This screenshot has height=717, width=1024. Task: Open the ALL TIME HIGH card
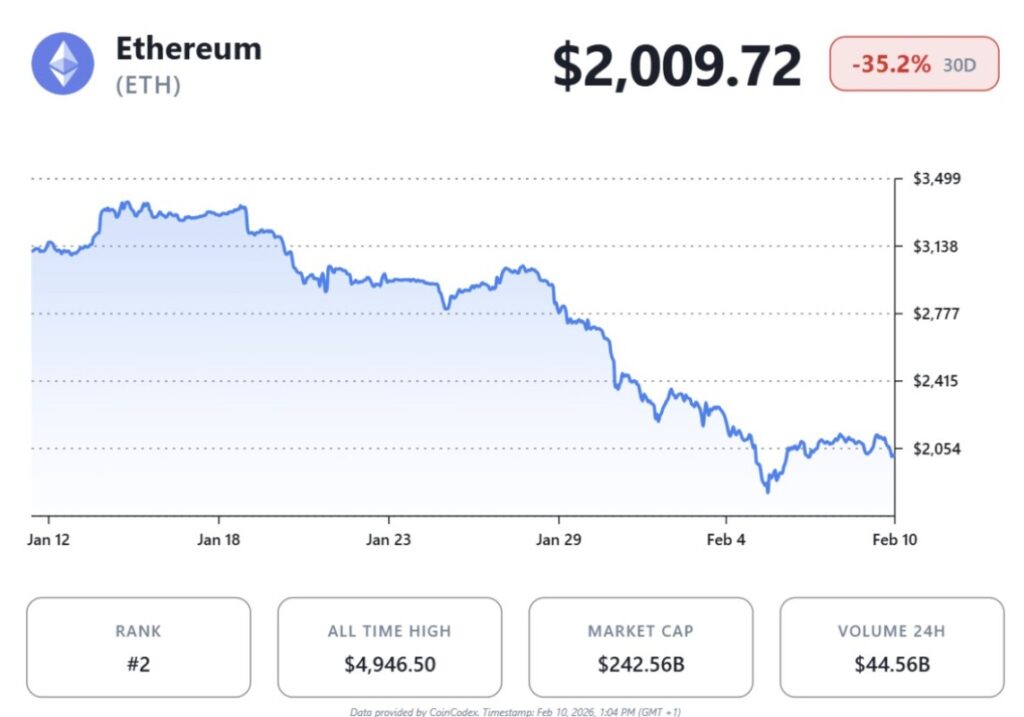tap(389, 647)
